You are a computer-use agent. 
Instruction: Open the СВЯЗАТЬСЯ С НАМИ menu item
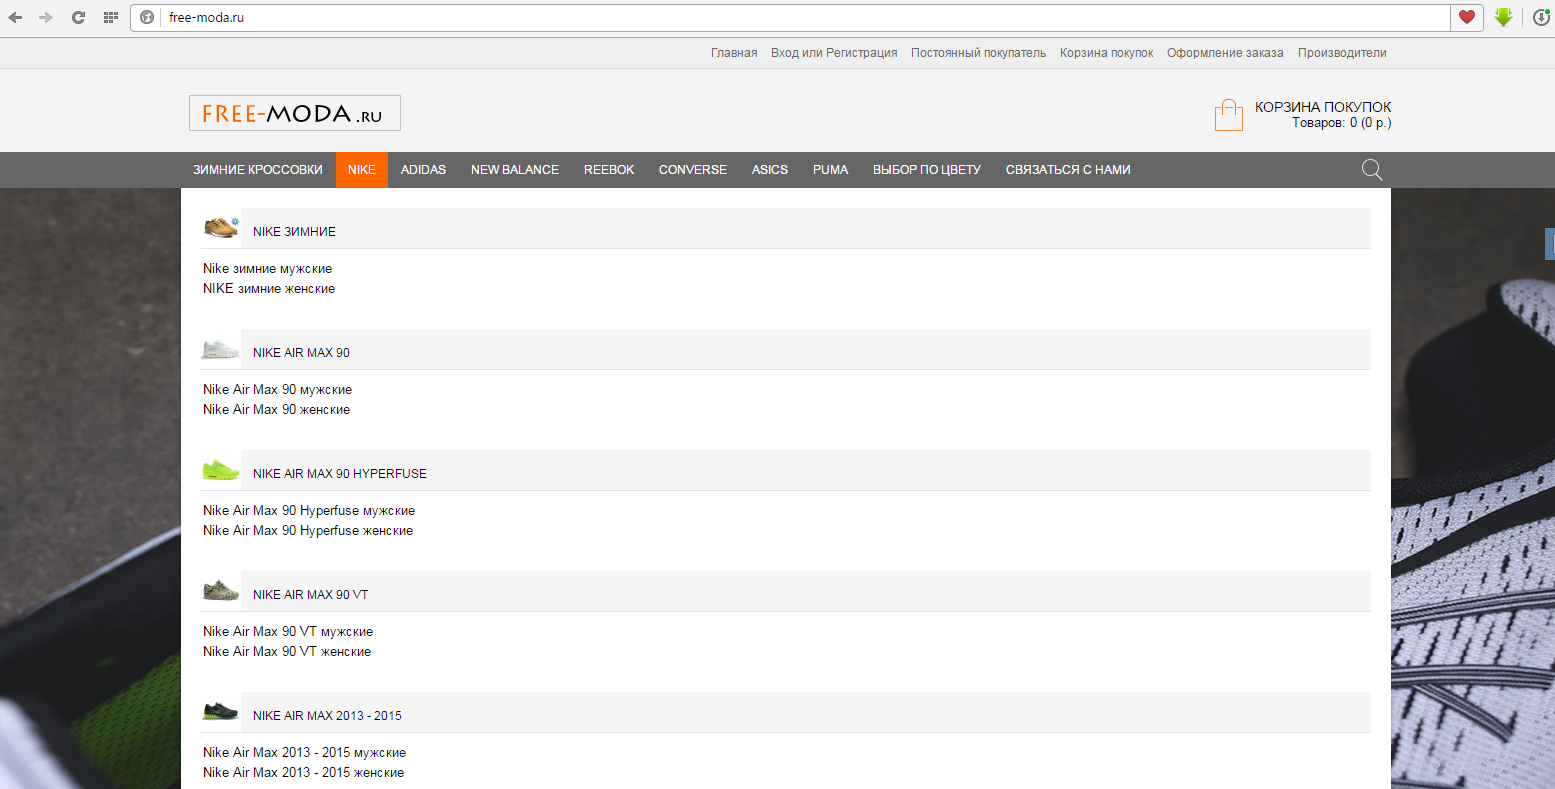pyautogui.click(x=1068, y=170)
